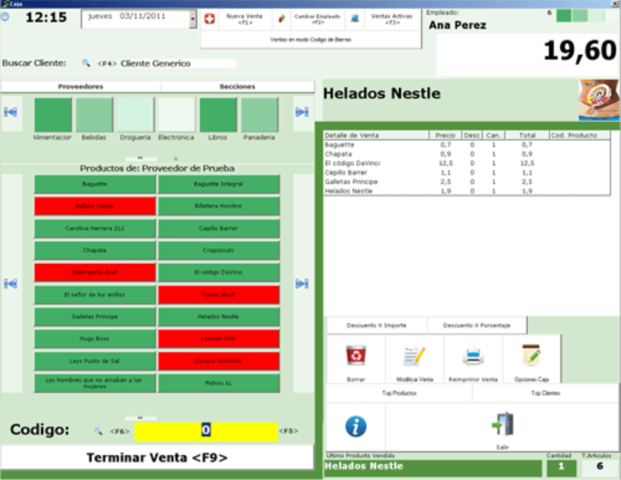Click the Cantidad value box showing 1

click(561, 467)
